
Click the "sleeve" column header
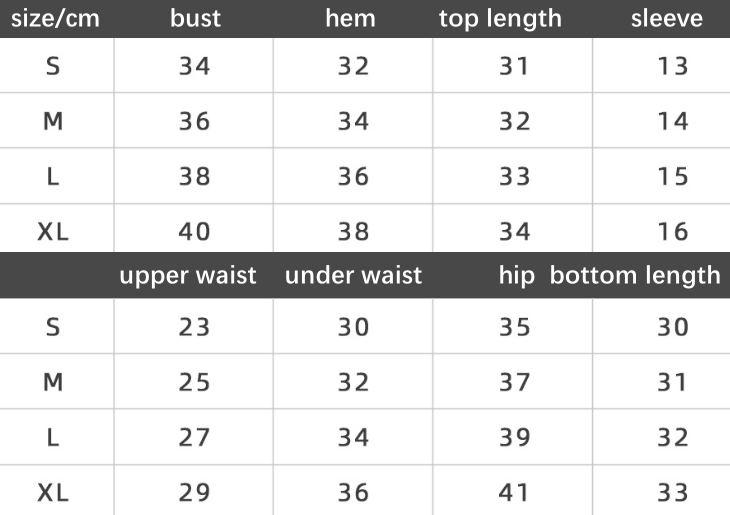(x=666, y=19)
